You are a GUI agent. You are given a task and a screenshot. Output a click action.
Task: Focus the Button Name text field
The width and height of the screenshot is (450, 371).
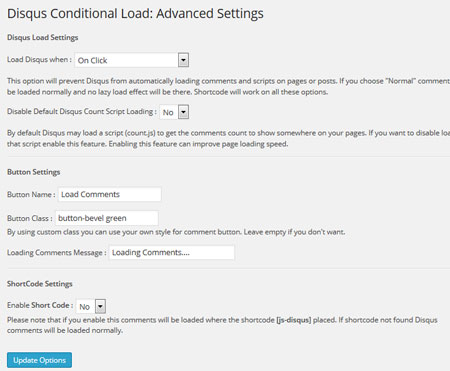[x=110, y=194]
